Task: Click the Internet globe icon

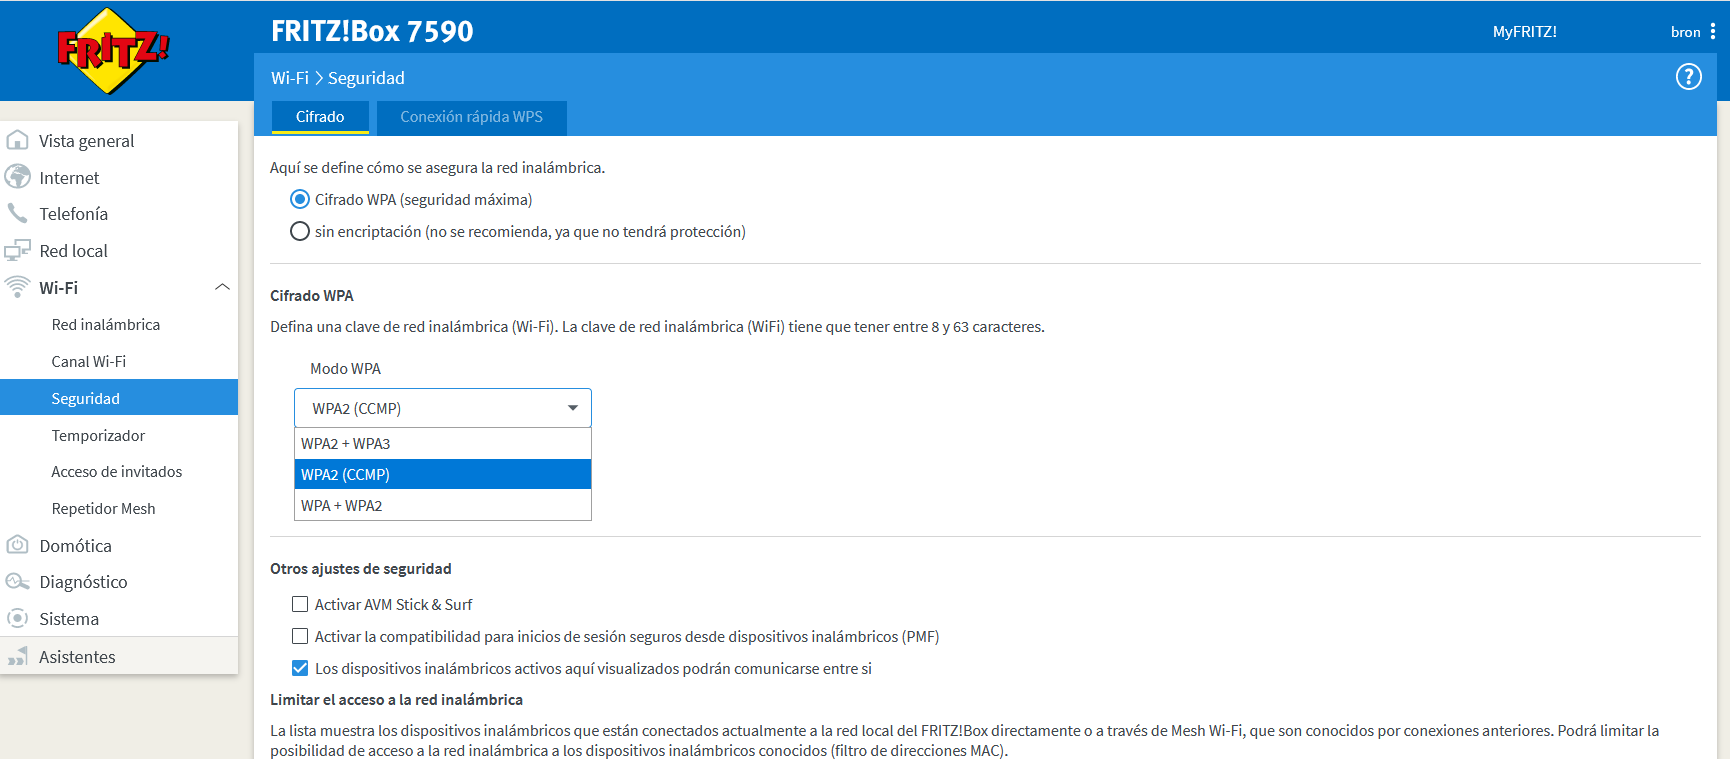Action: [17, 177]
